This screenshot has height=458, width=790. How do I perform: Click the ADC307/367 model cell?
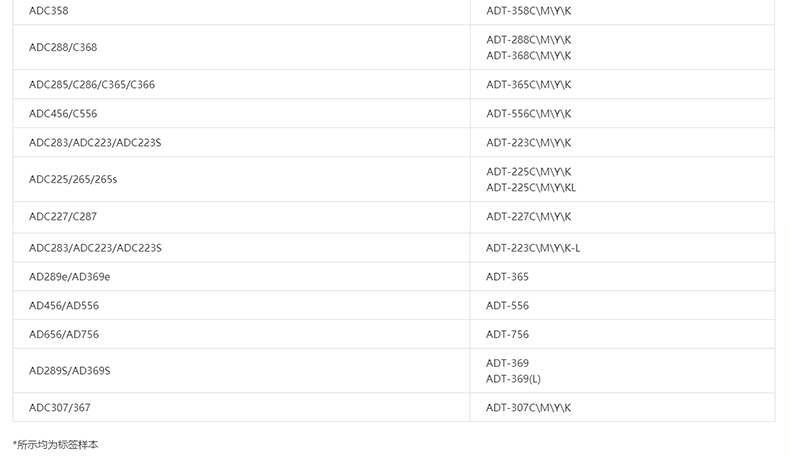(x=60, y=408)
